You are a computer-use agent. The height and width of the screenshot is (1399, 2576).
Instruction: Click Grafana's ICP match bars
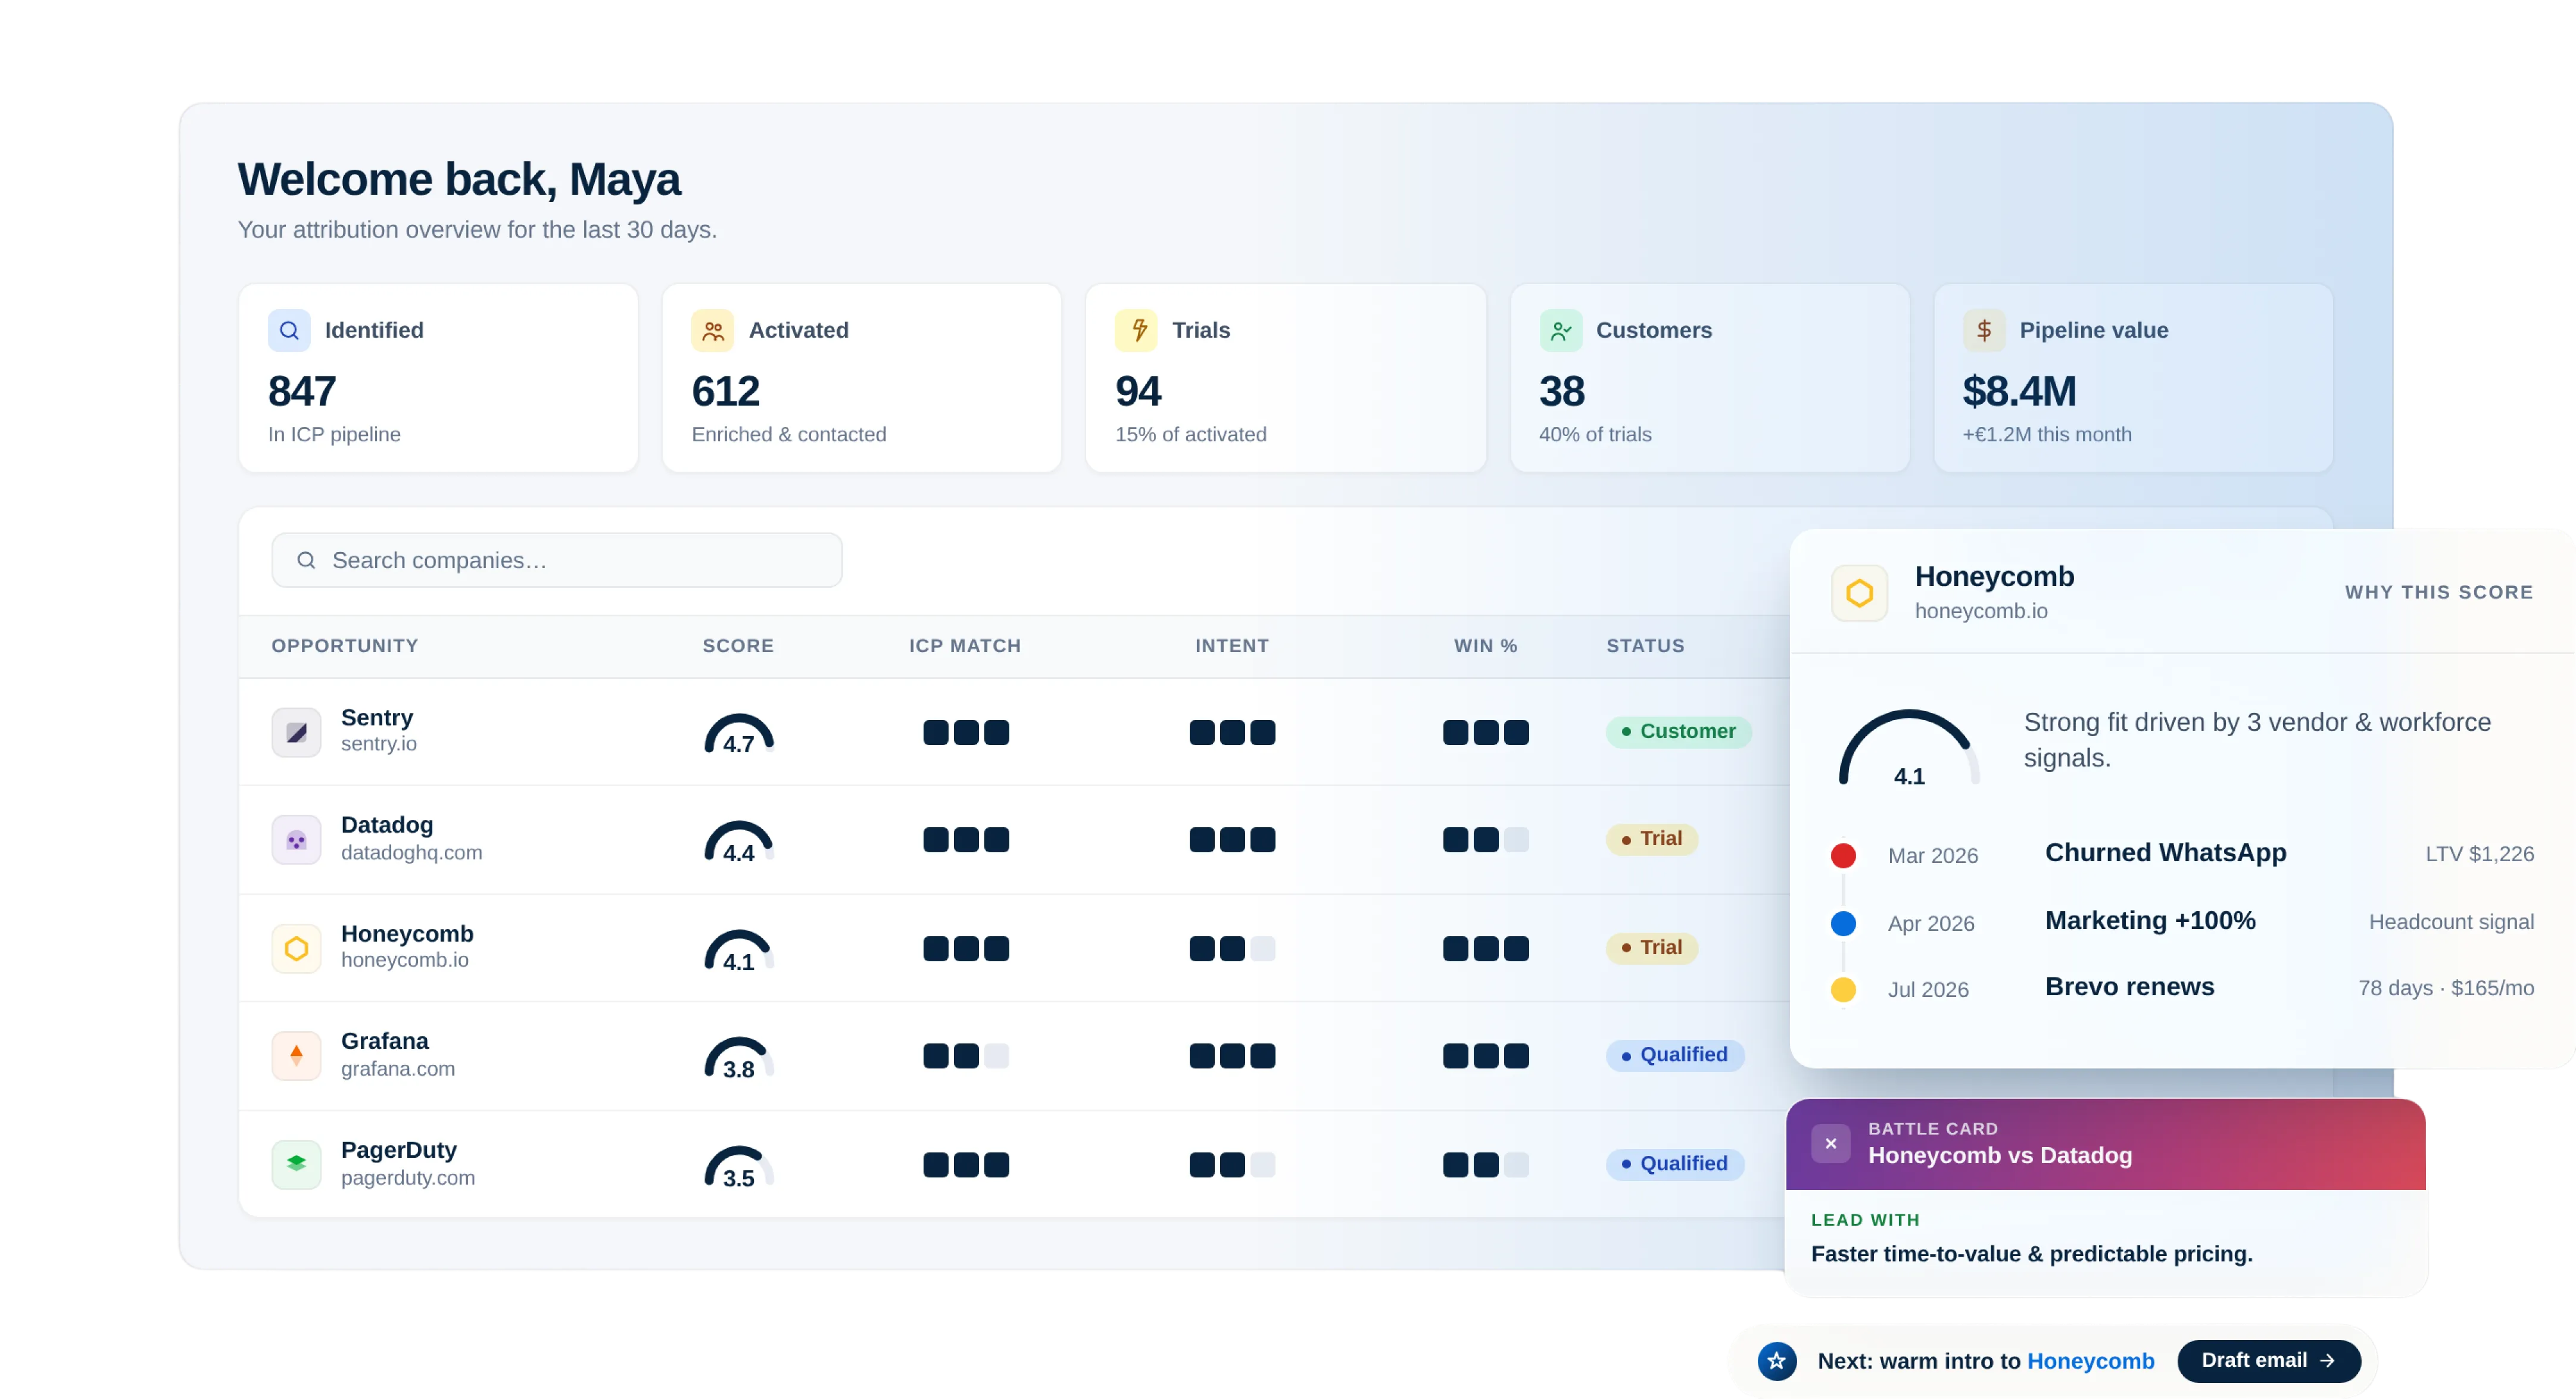(966, 1055)
